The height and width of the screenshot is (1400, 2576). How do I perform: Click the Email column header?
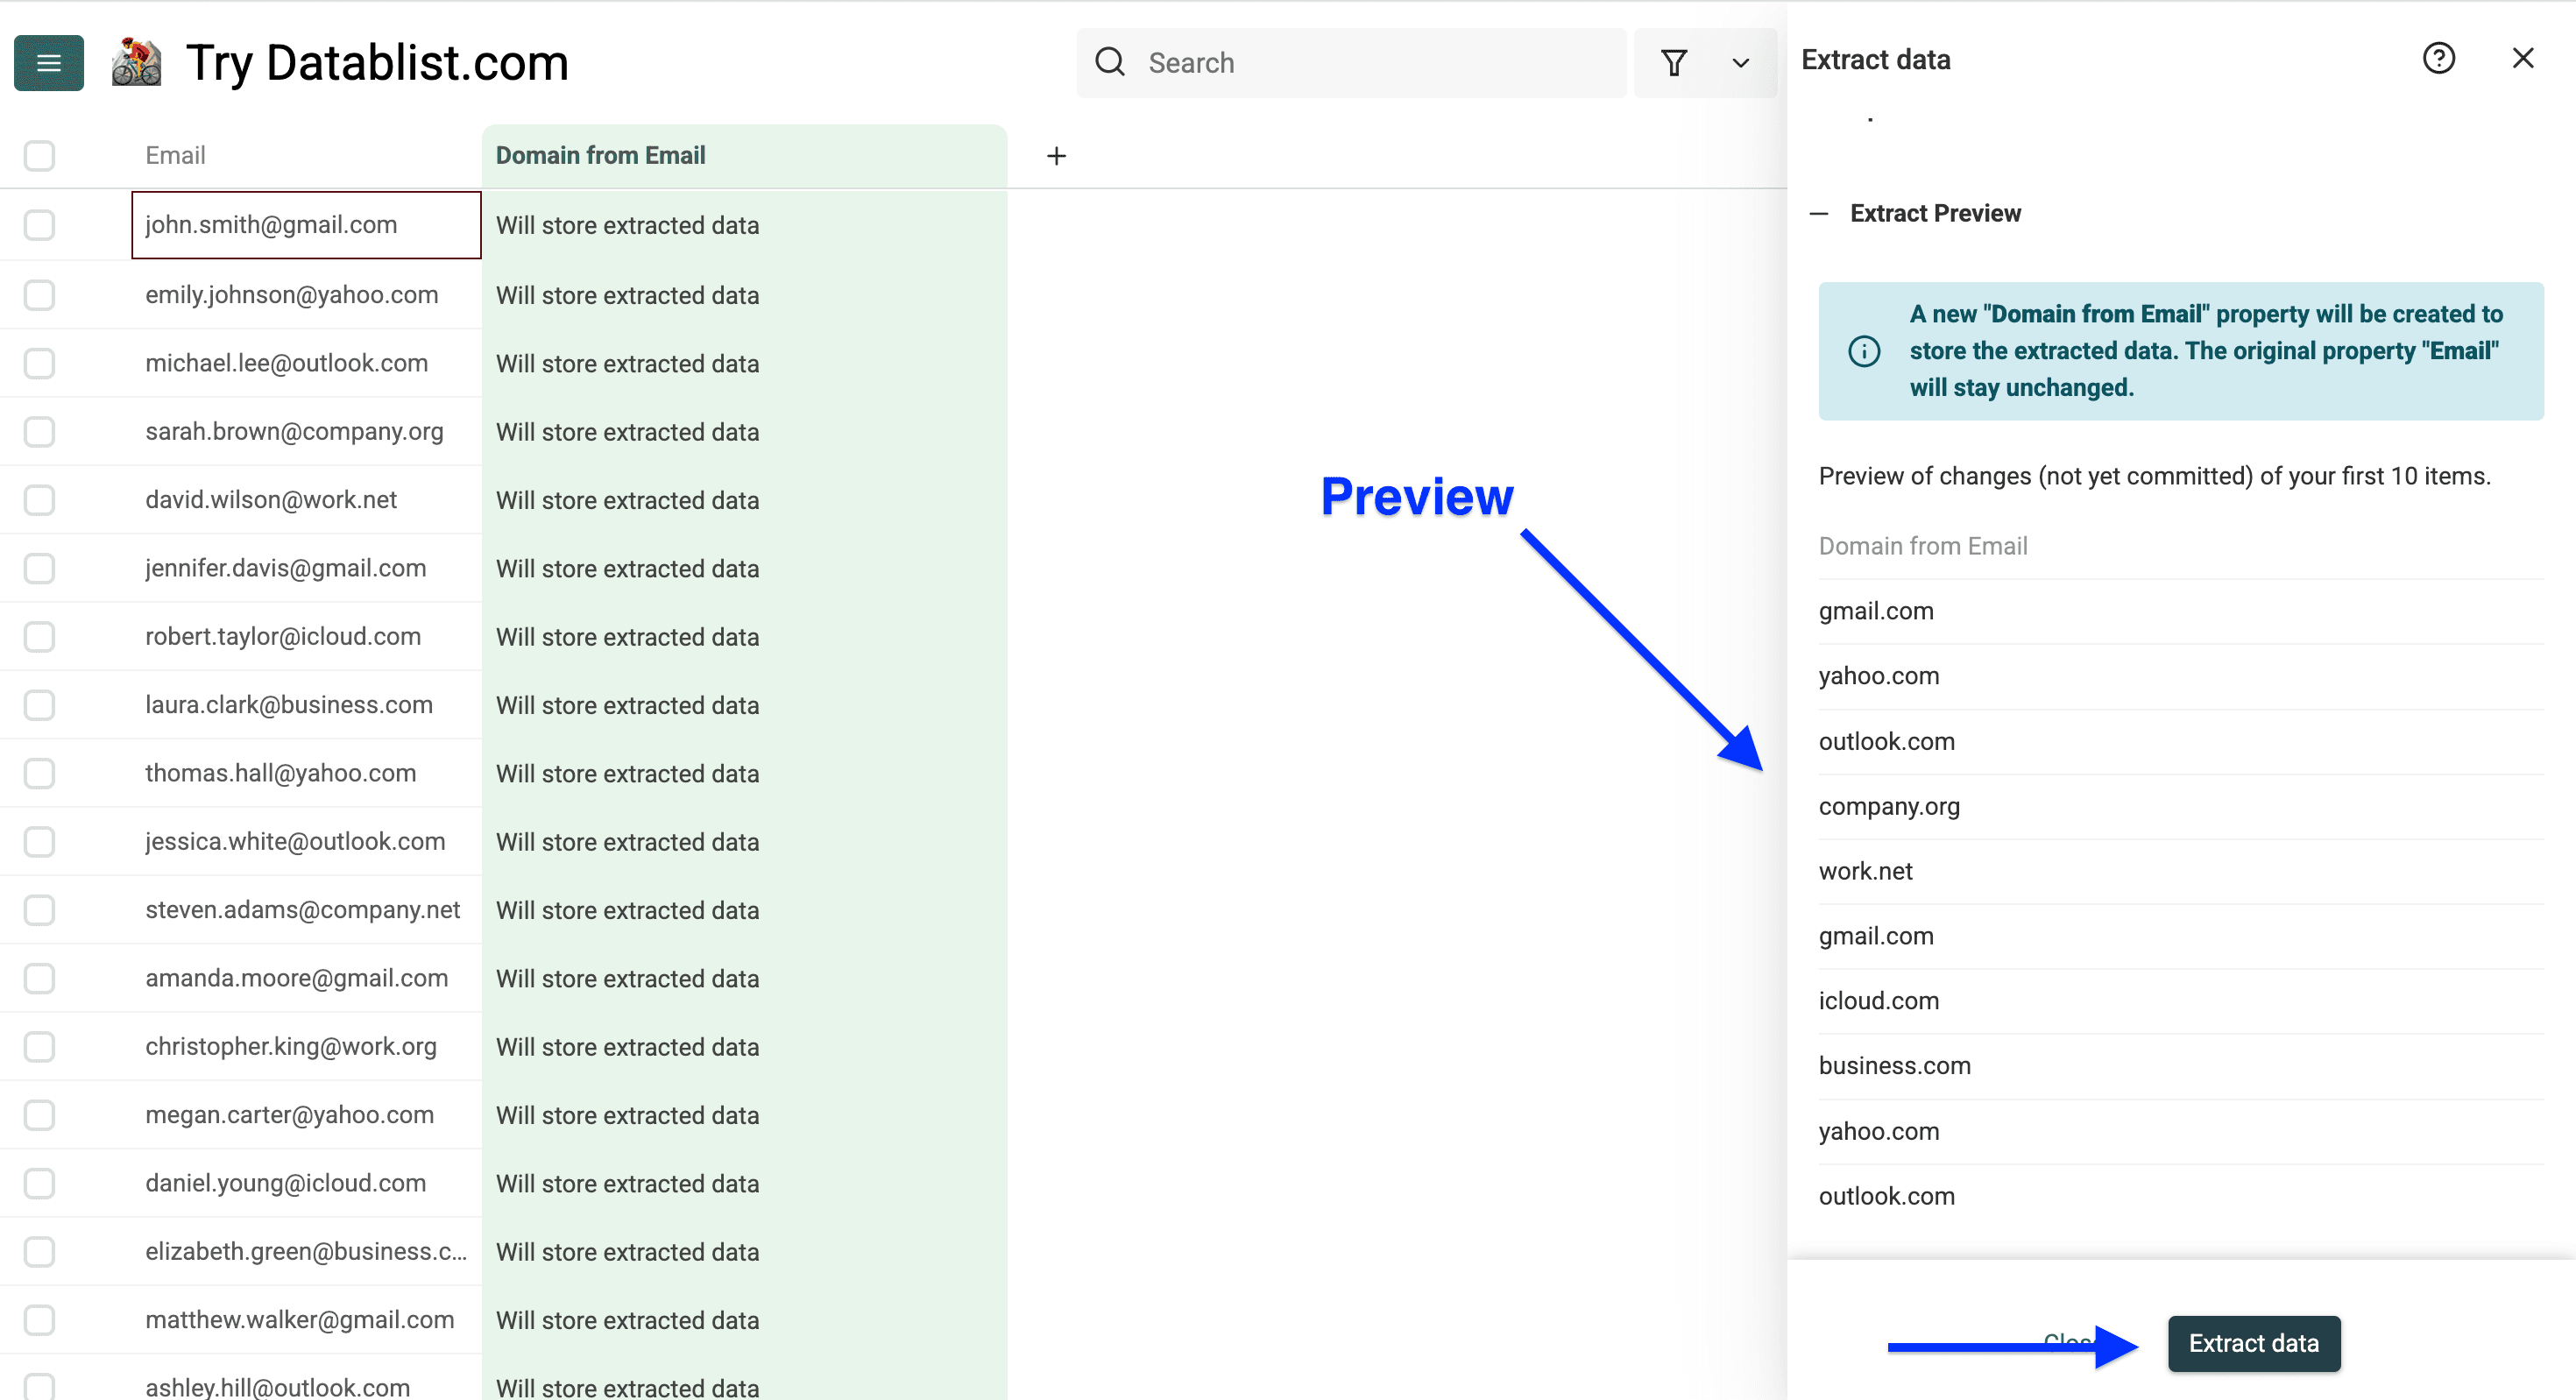coord(175,155)
